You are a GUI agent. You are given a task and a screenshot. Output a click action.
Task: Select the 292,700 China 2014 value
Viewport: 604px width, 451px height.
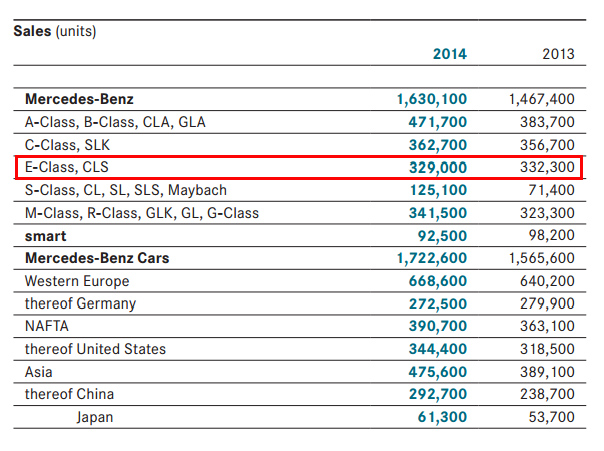(x=438, y=394)
